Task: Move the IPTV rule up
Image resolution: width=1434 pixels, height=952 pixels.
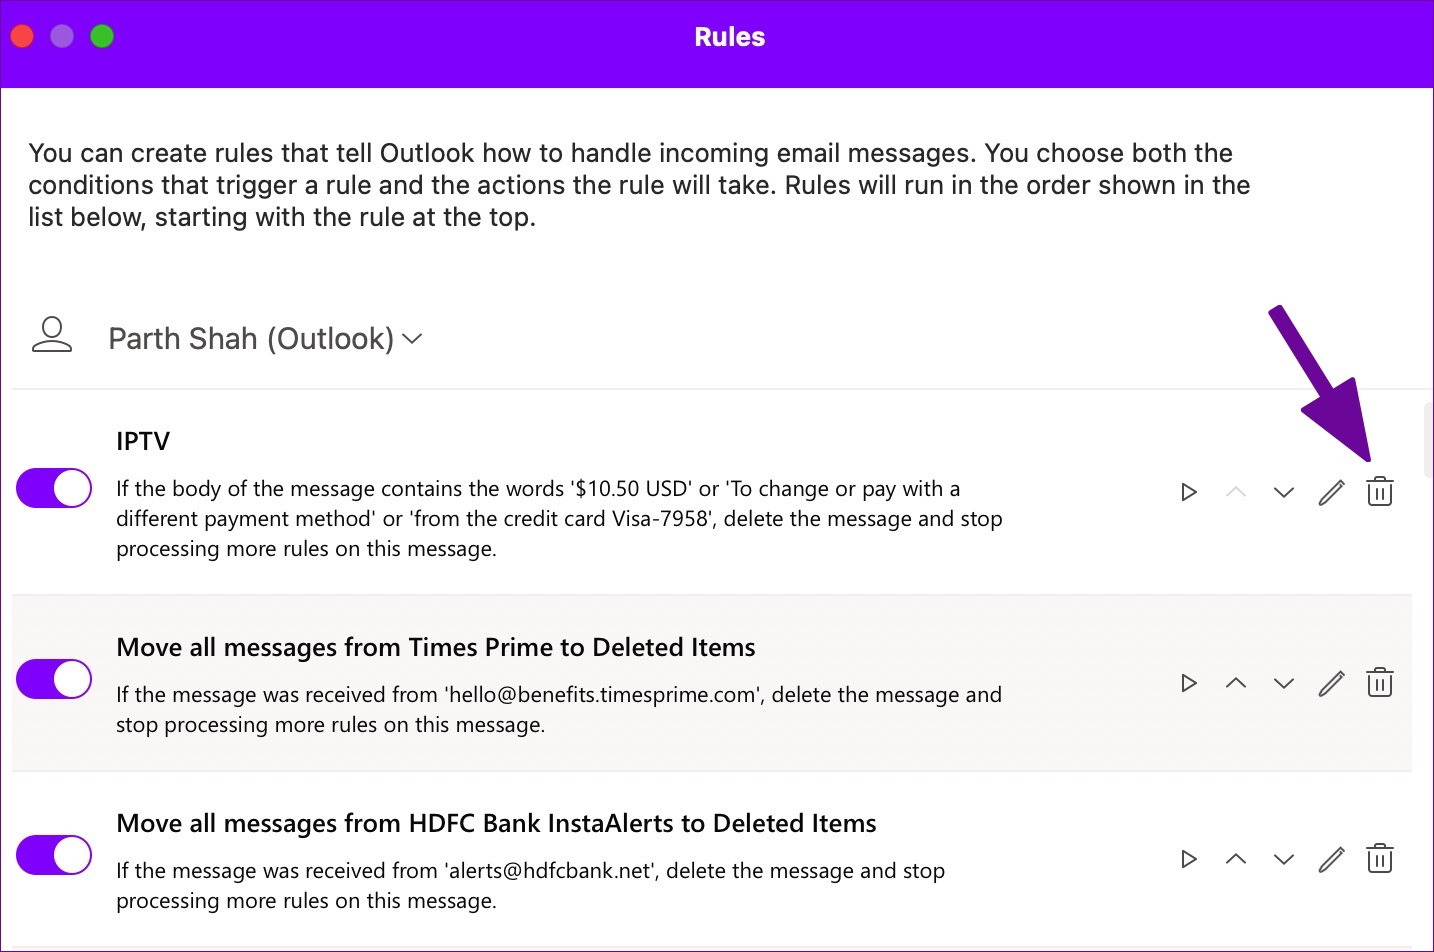Action: point(1236,492)
